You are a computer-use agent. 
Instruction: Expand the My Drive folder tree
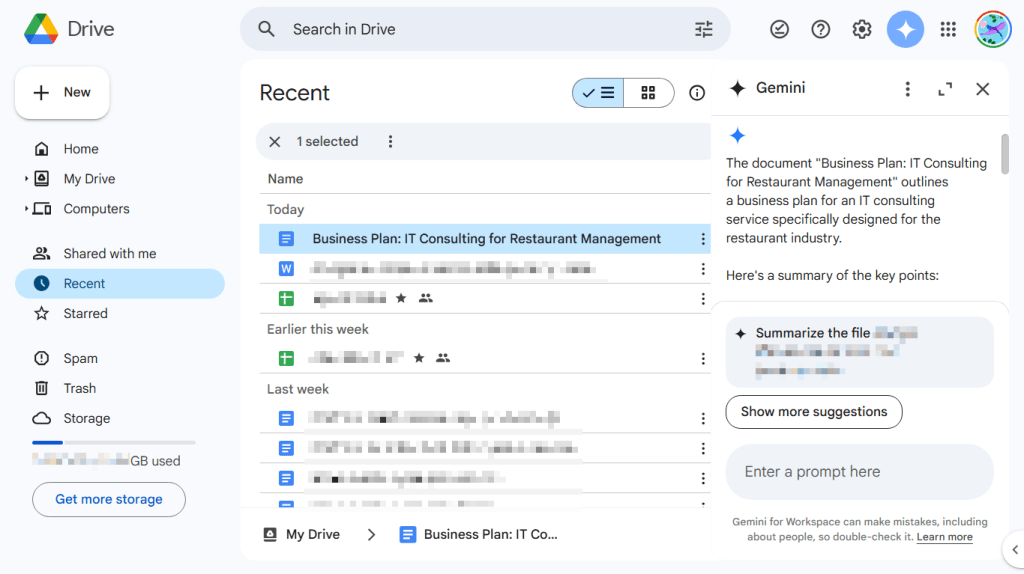tap(27, 179)
